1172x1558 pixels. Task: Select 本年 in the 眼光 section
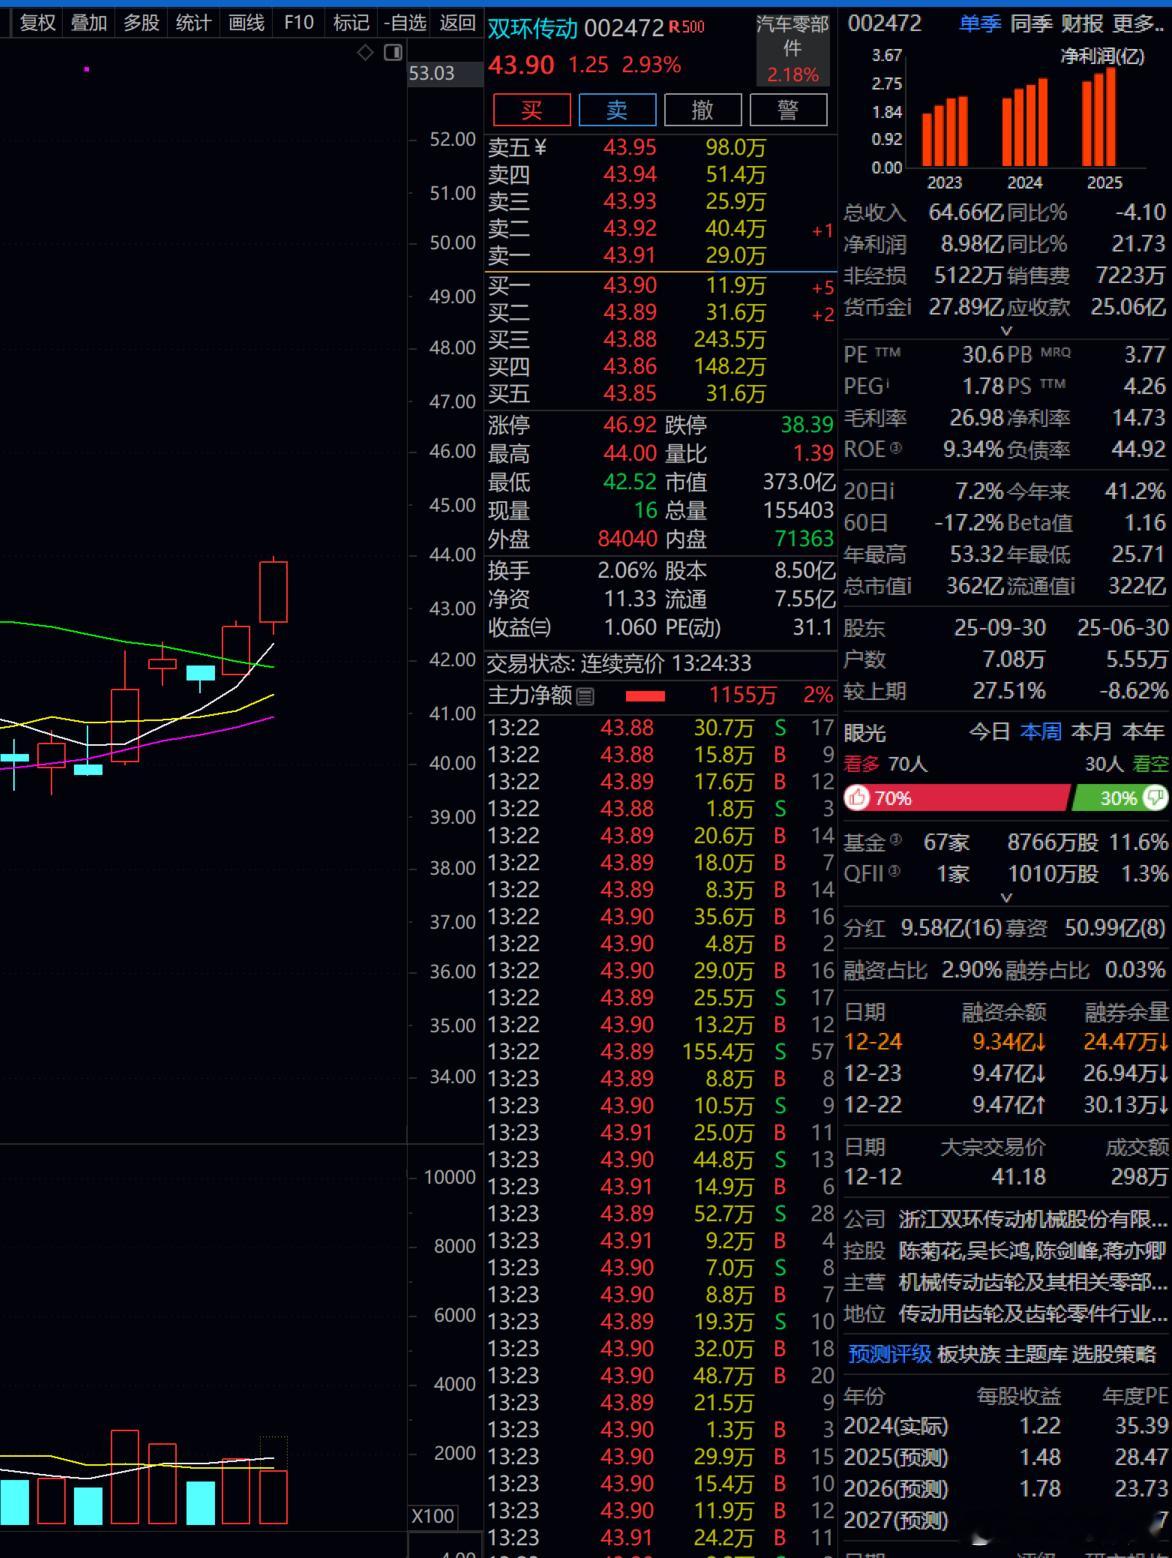pyautogui.click(x=1143, y=732)
